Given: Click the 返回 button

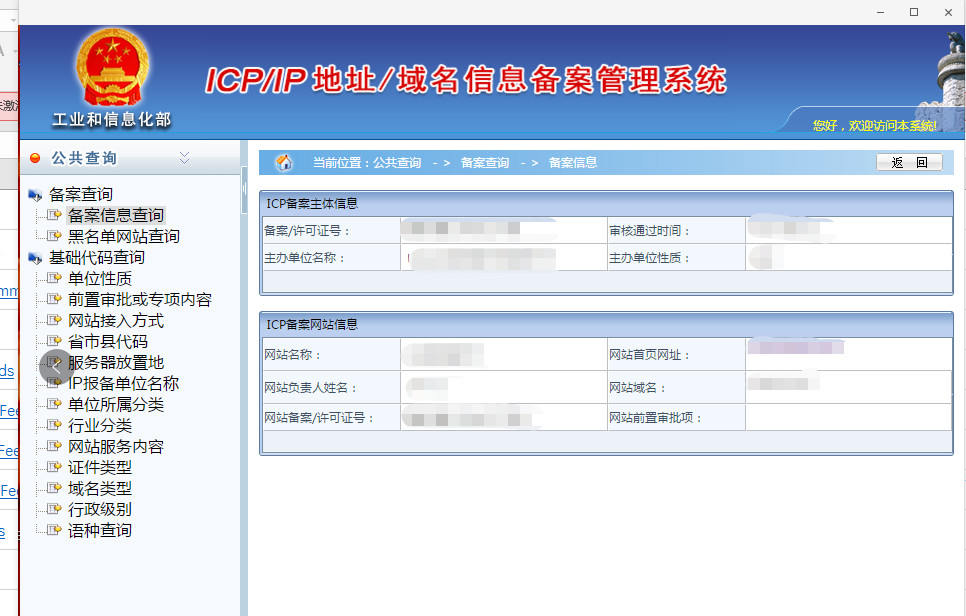Looking at the screenshot, I should click(x=909, y=162).
